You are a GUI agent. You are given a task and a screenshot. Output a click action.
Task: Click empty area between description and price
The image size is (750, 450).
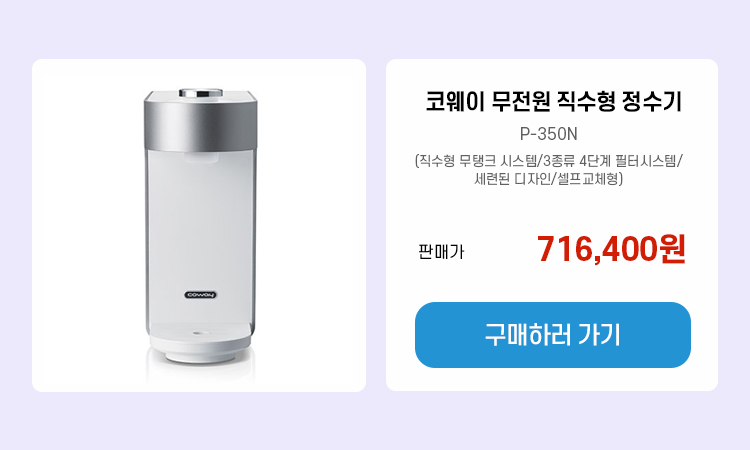coord(551,210)
